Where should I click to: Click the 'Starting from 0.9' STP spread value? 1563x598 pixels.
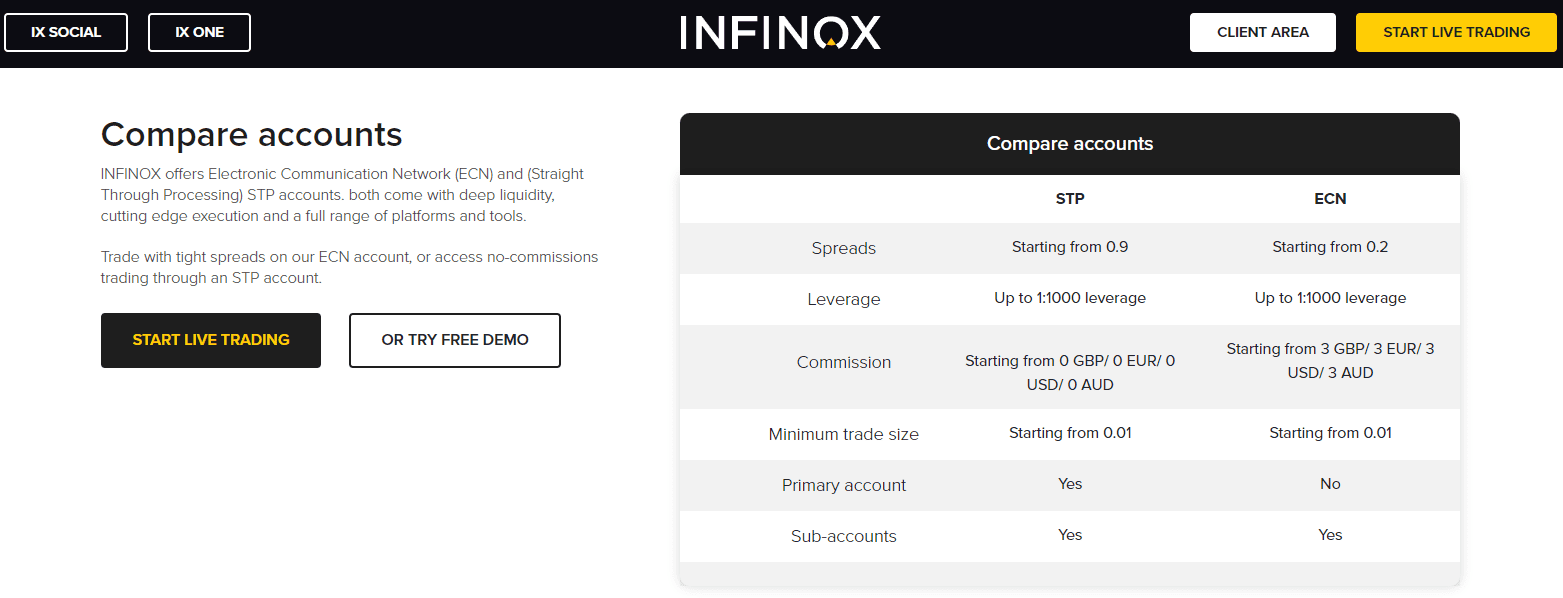(x=1070, y=247)
